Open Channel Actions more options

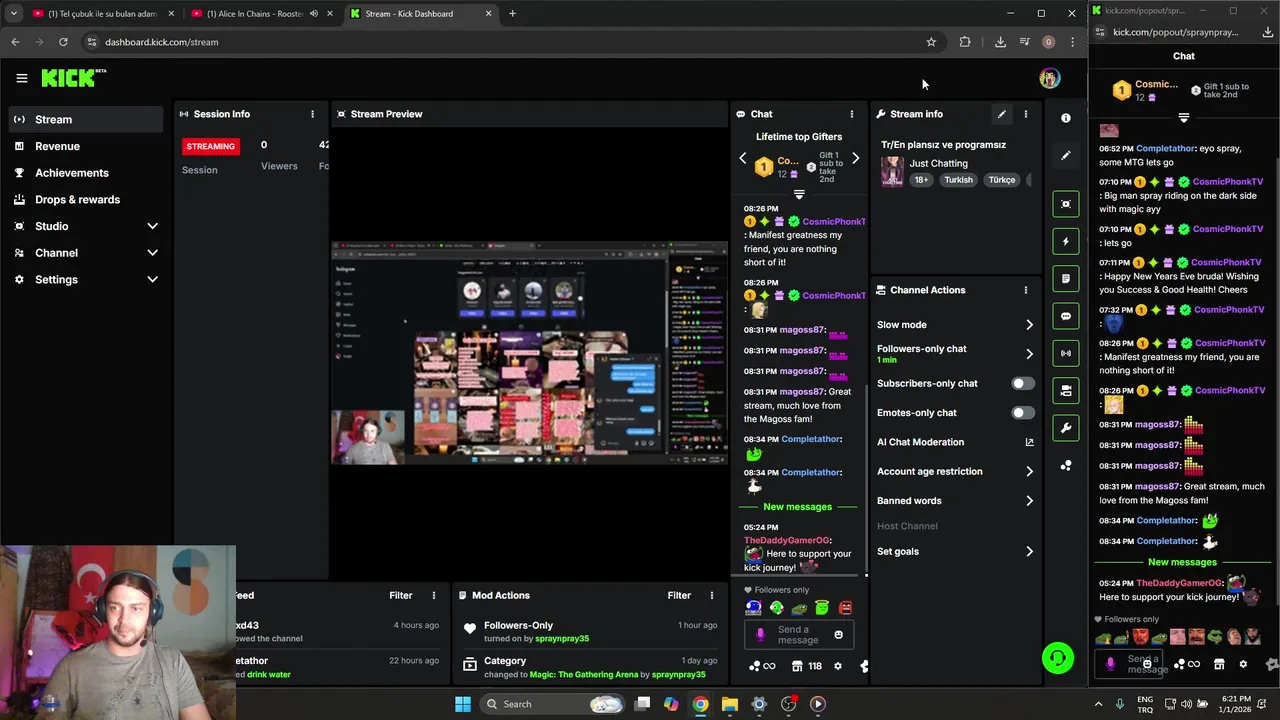[x=1025, y=290]
